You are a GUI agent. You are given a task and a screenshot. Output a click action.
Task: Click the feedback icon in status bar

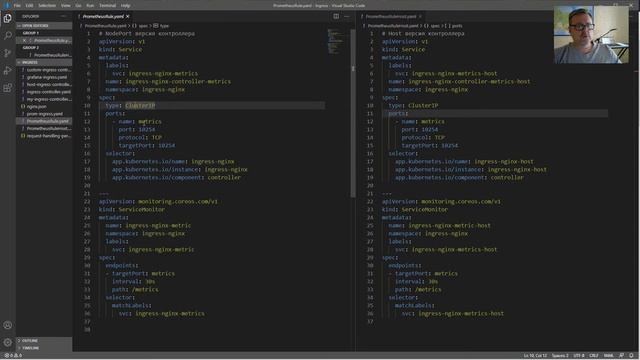(x=622, y=356)
